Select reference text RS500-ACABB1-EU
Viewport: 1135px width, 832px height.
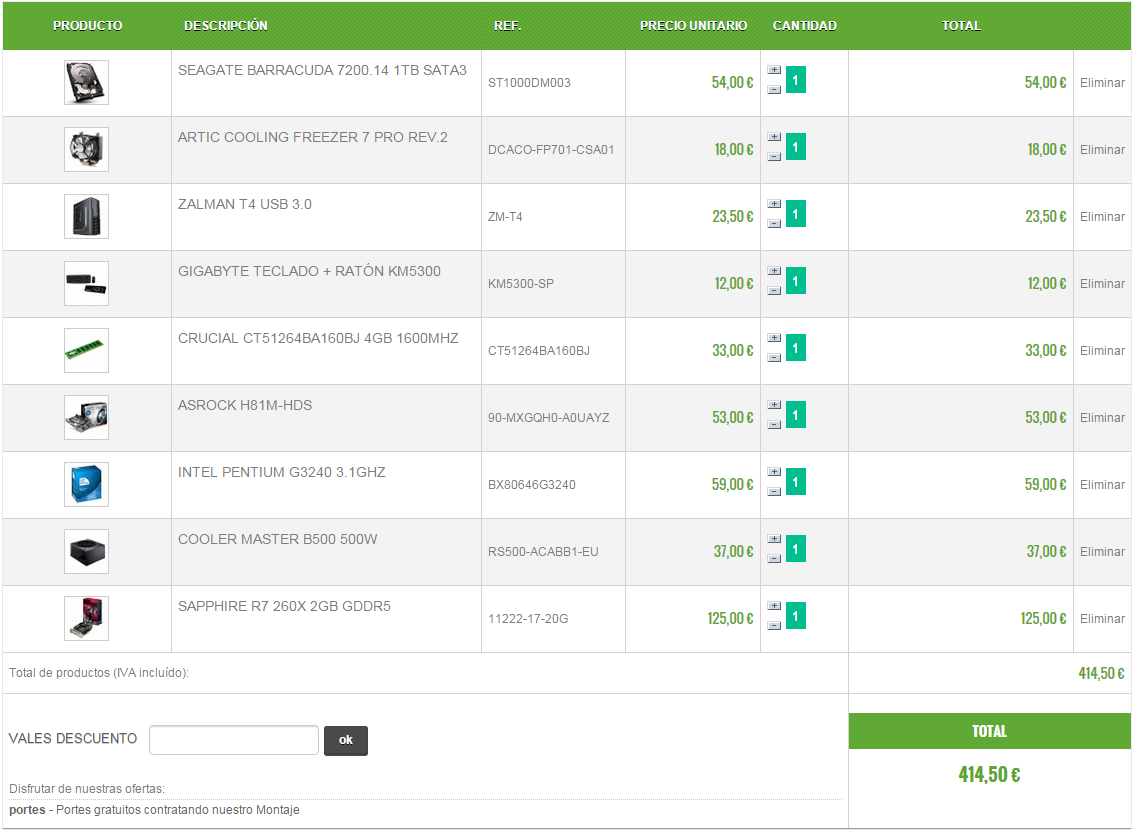pyautogui.click(x=543, y=551)
